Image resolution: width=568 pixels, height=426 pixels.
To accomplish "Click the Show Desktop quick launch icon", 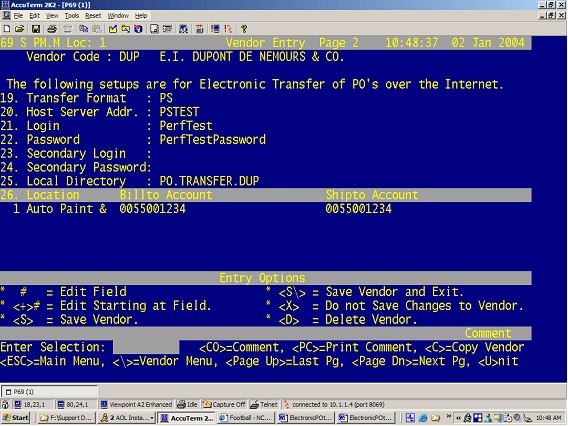I will coord(410,418).
